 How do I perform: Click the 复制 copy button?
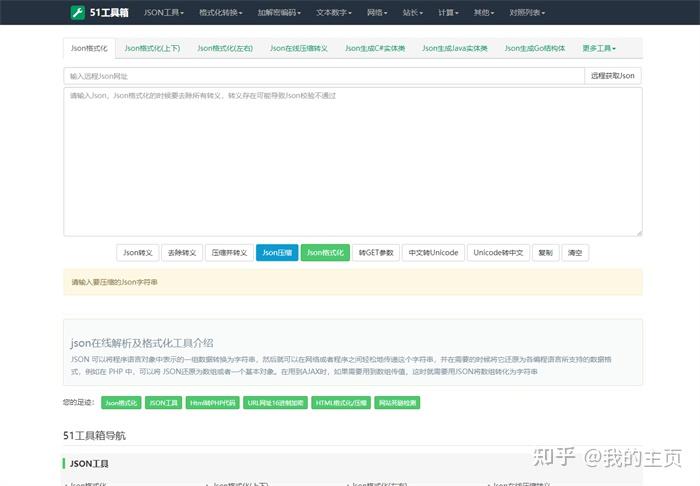[x=546, y=253]
